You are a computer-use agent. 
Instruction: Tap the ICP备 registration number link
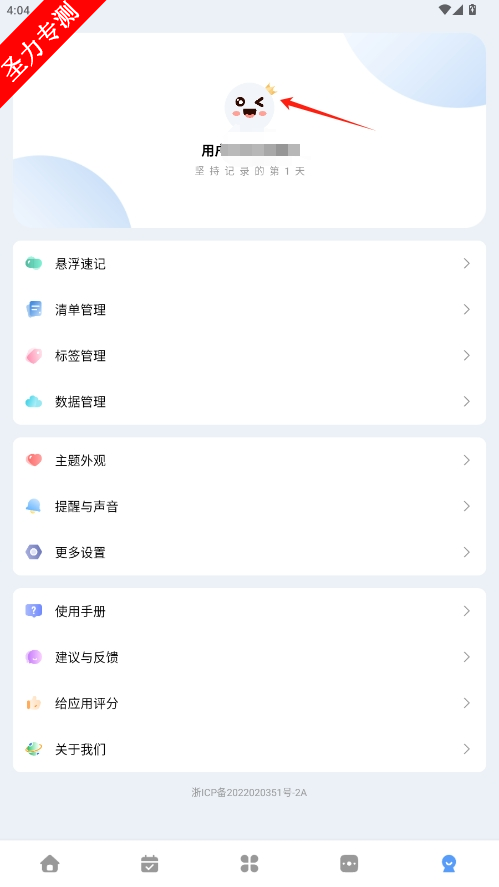(250, 793)
